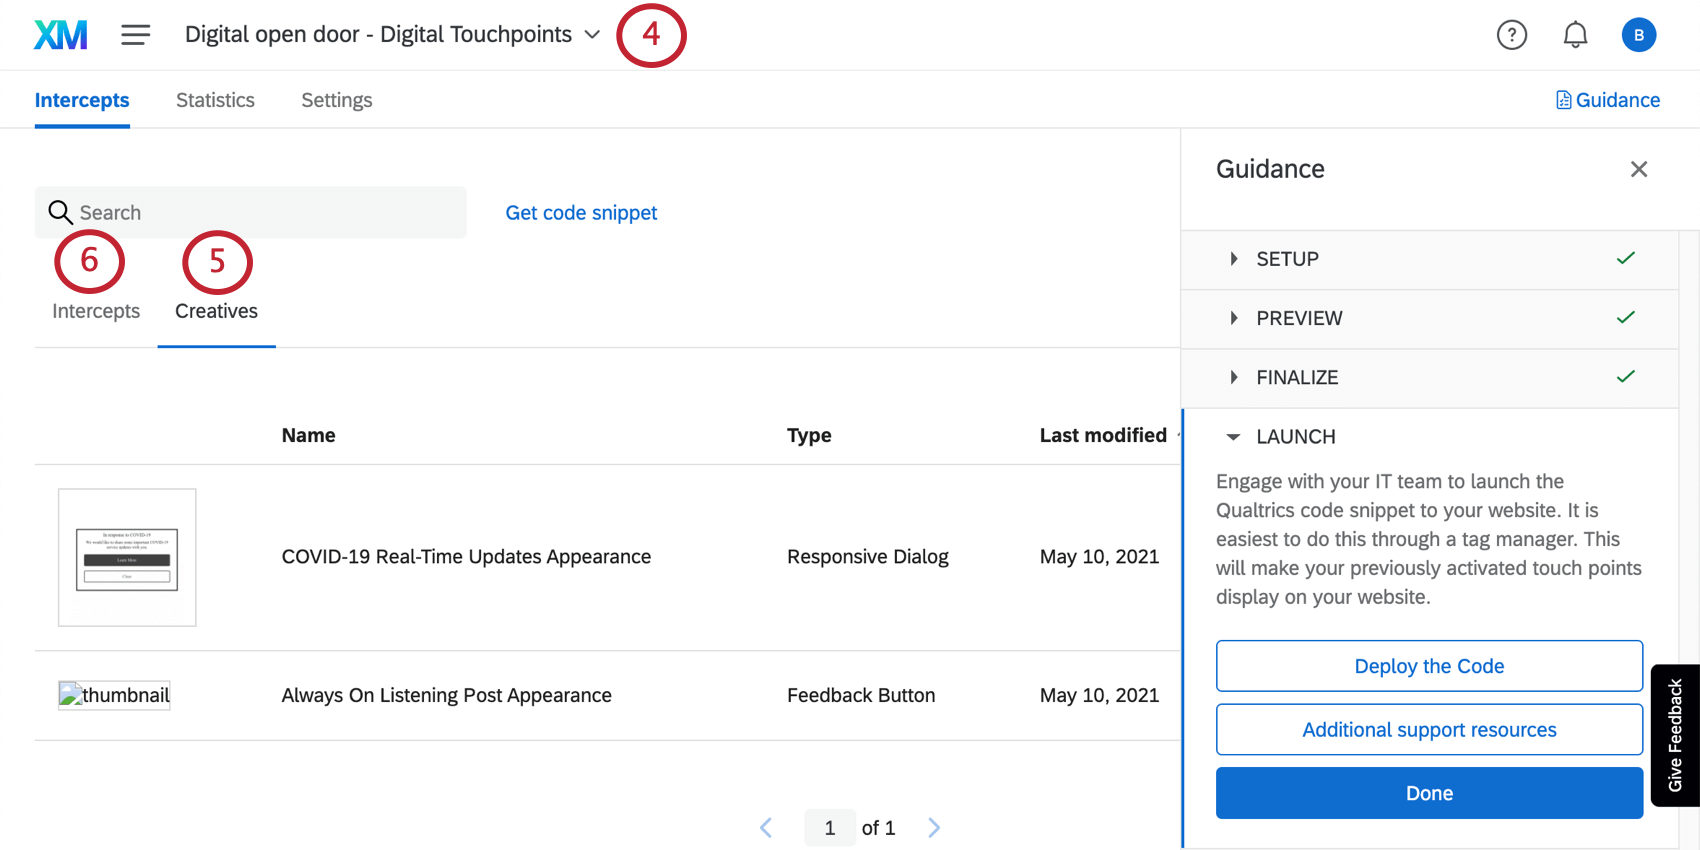This screenshot has width=1700, height=850.
Task: Switch to the Statistics tab
Action: point(215,100)
